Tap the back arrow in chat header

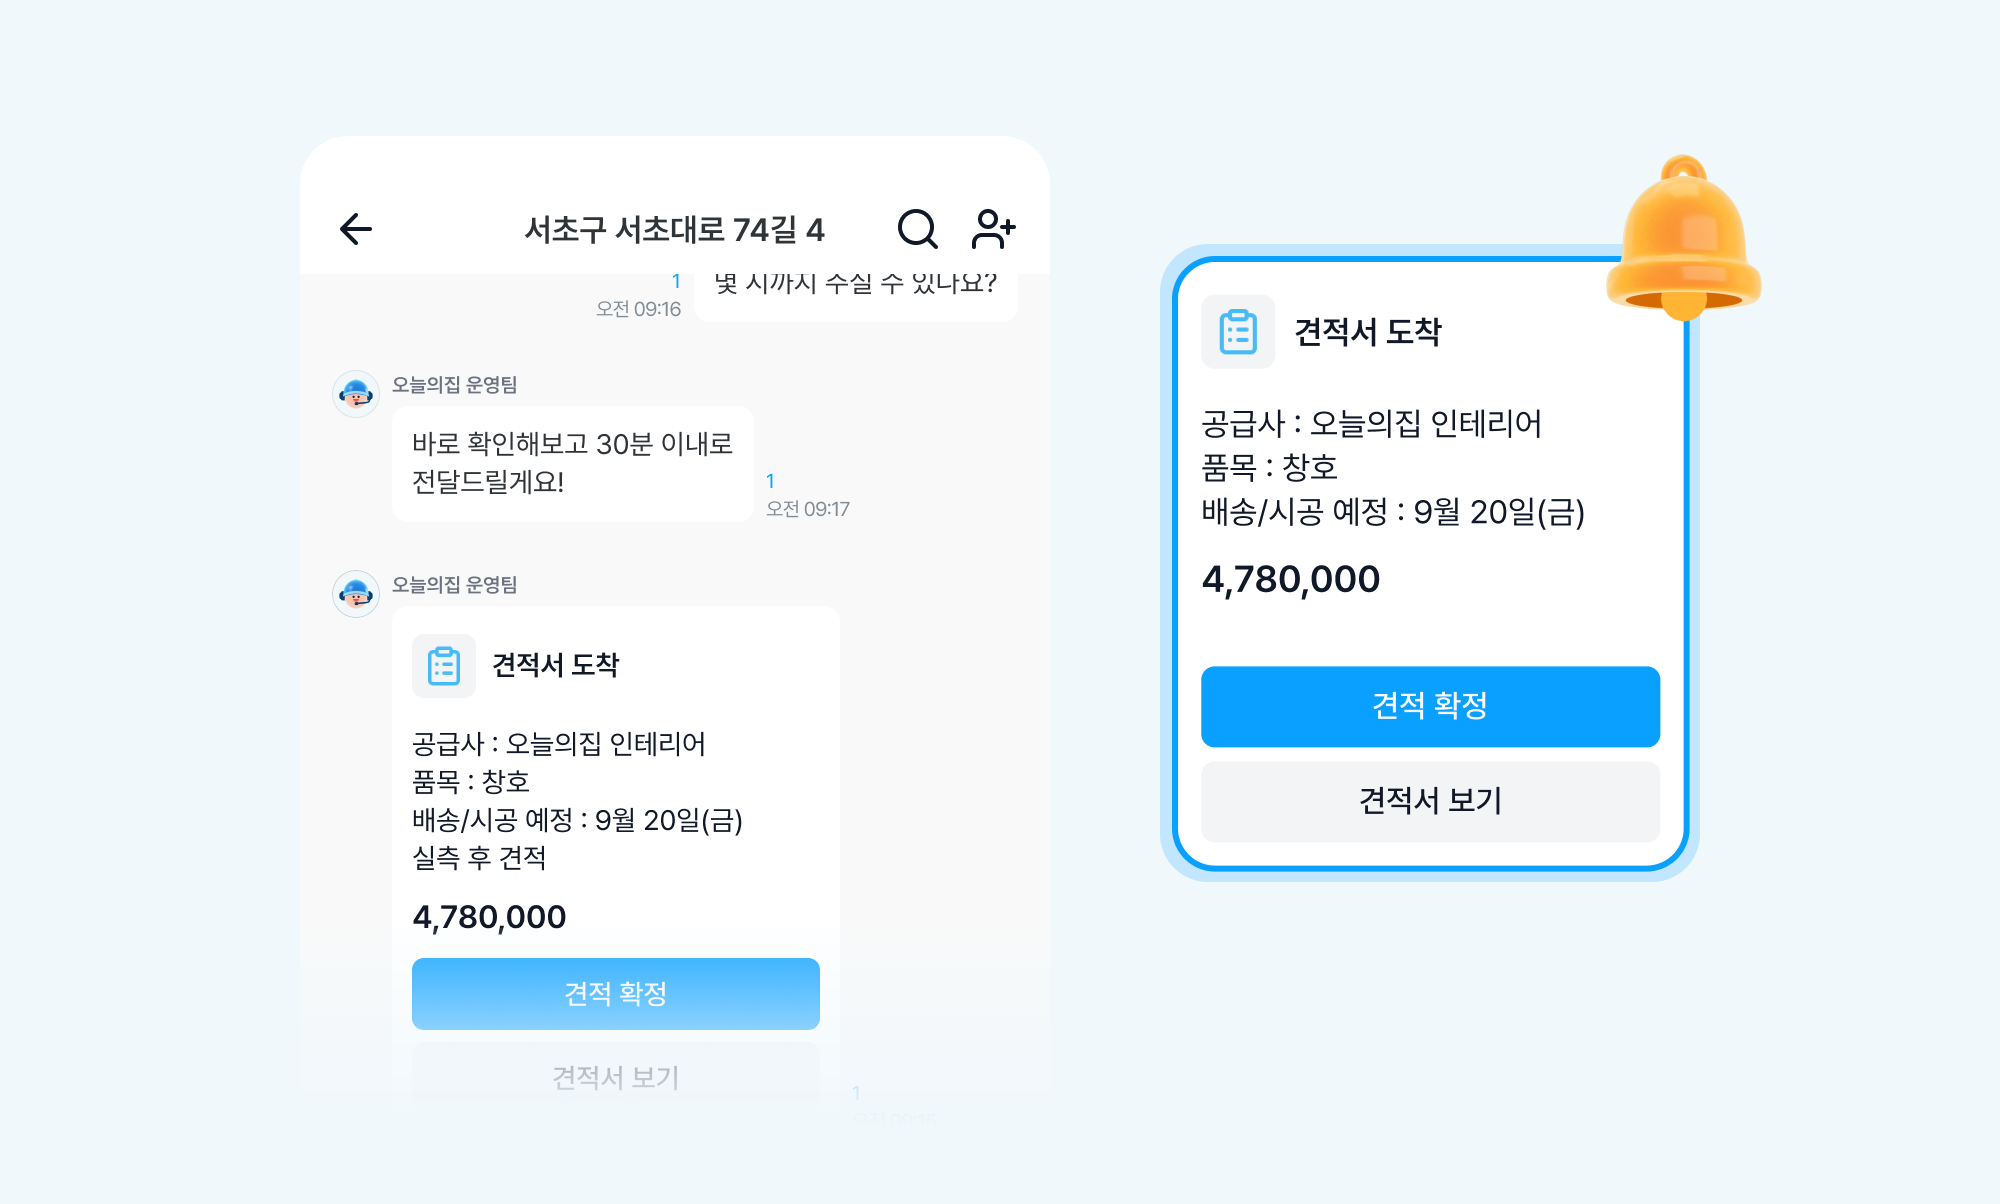coord(356,229)
